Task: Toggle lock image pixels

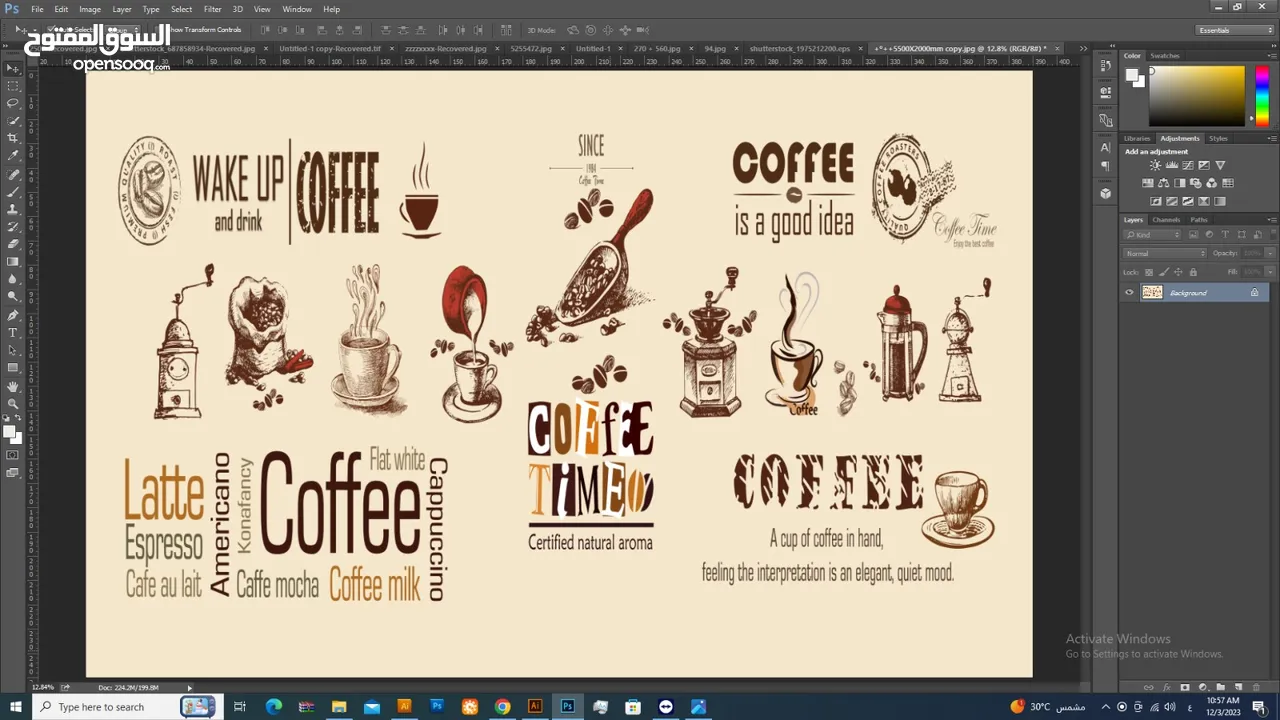Action: (1163, 272)
